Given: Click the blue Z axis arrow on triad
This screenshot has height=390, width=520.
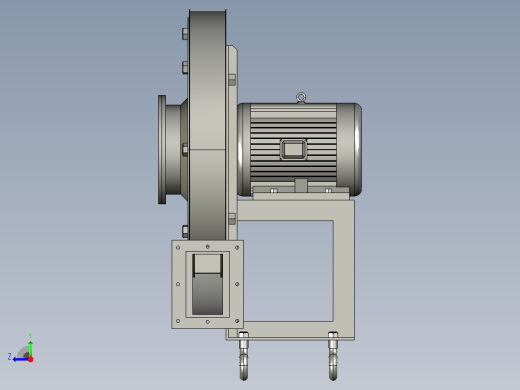Looking at the screenshot, I should click(20, 359).
